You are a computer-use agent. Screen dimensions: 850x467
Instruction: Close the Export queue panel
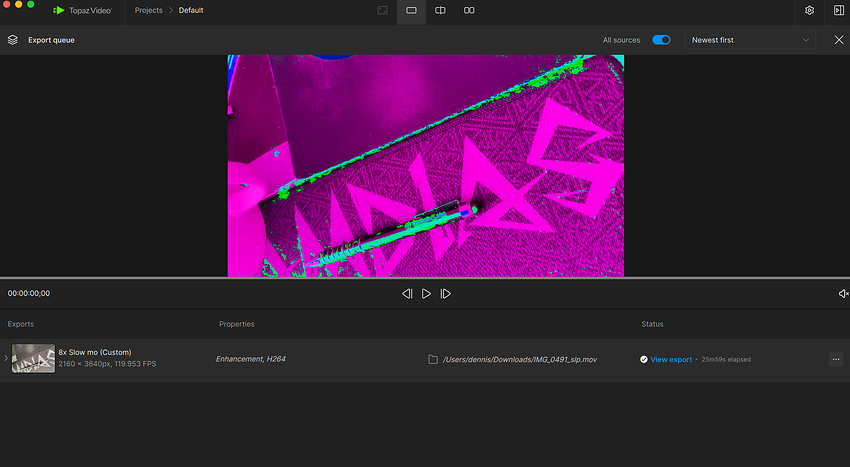[x=839, y=40]
